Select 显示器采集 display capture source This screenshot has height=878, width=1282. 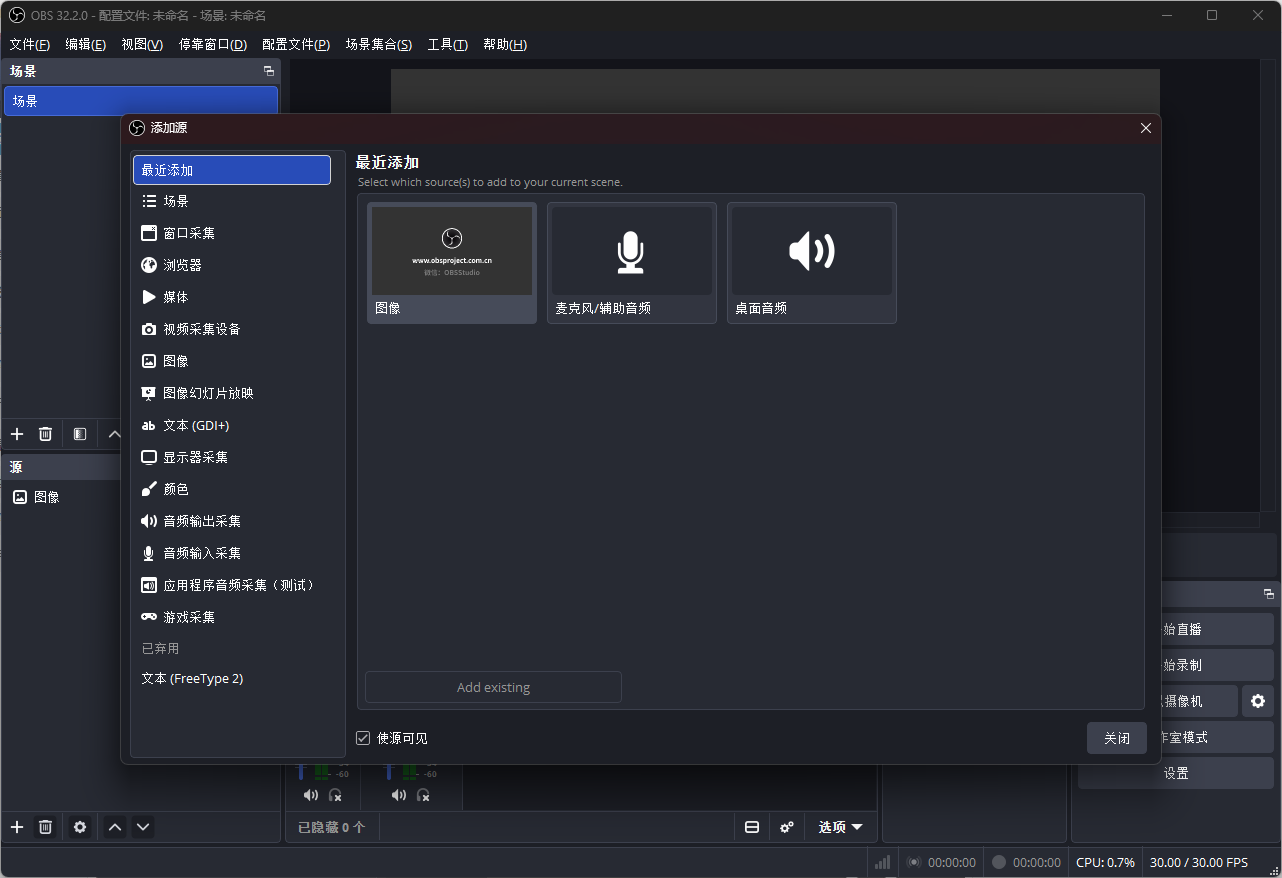[232, 457]
